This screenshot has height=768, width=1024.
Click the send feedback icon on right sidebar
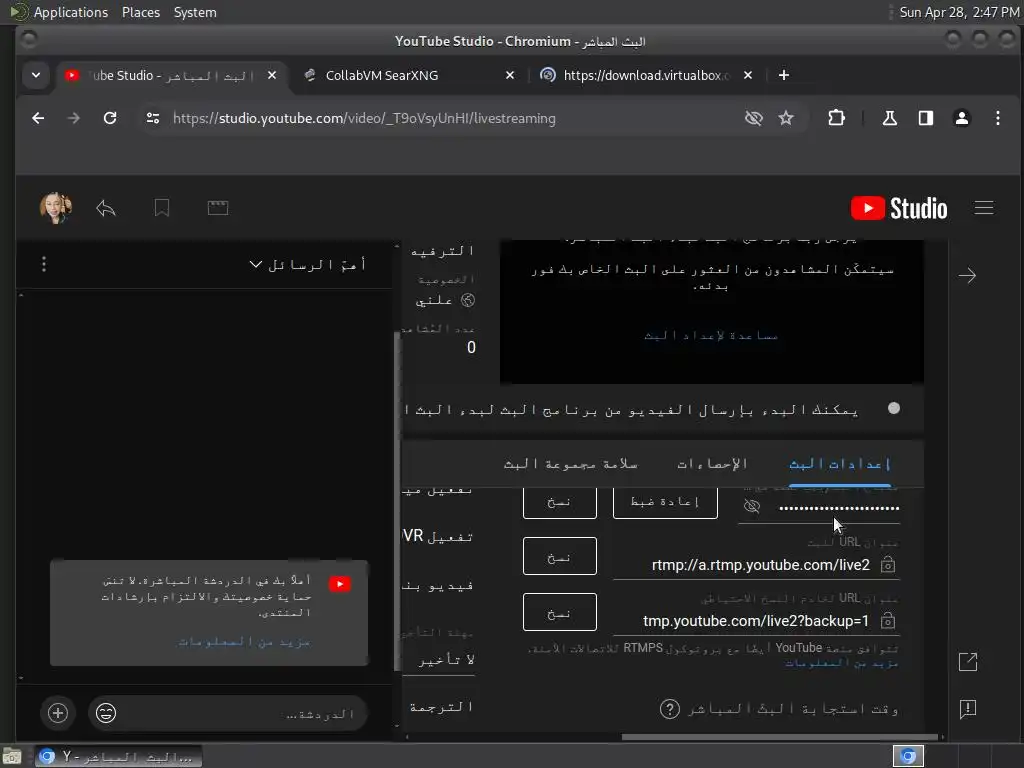[968, 709]
